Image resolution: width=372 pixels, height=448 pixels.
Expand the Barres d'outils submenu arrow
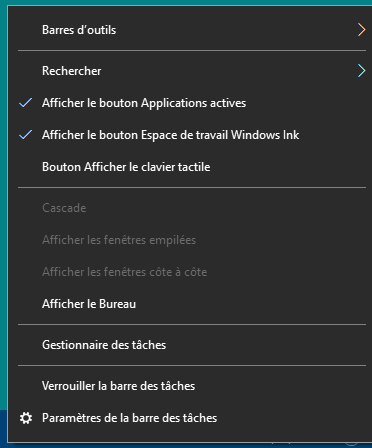pos(361,30)
